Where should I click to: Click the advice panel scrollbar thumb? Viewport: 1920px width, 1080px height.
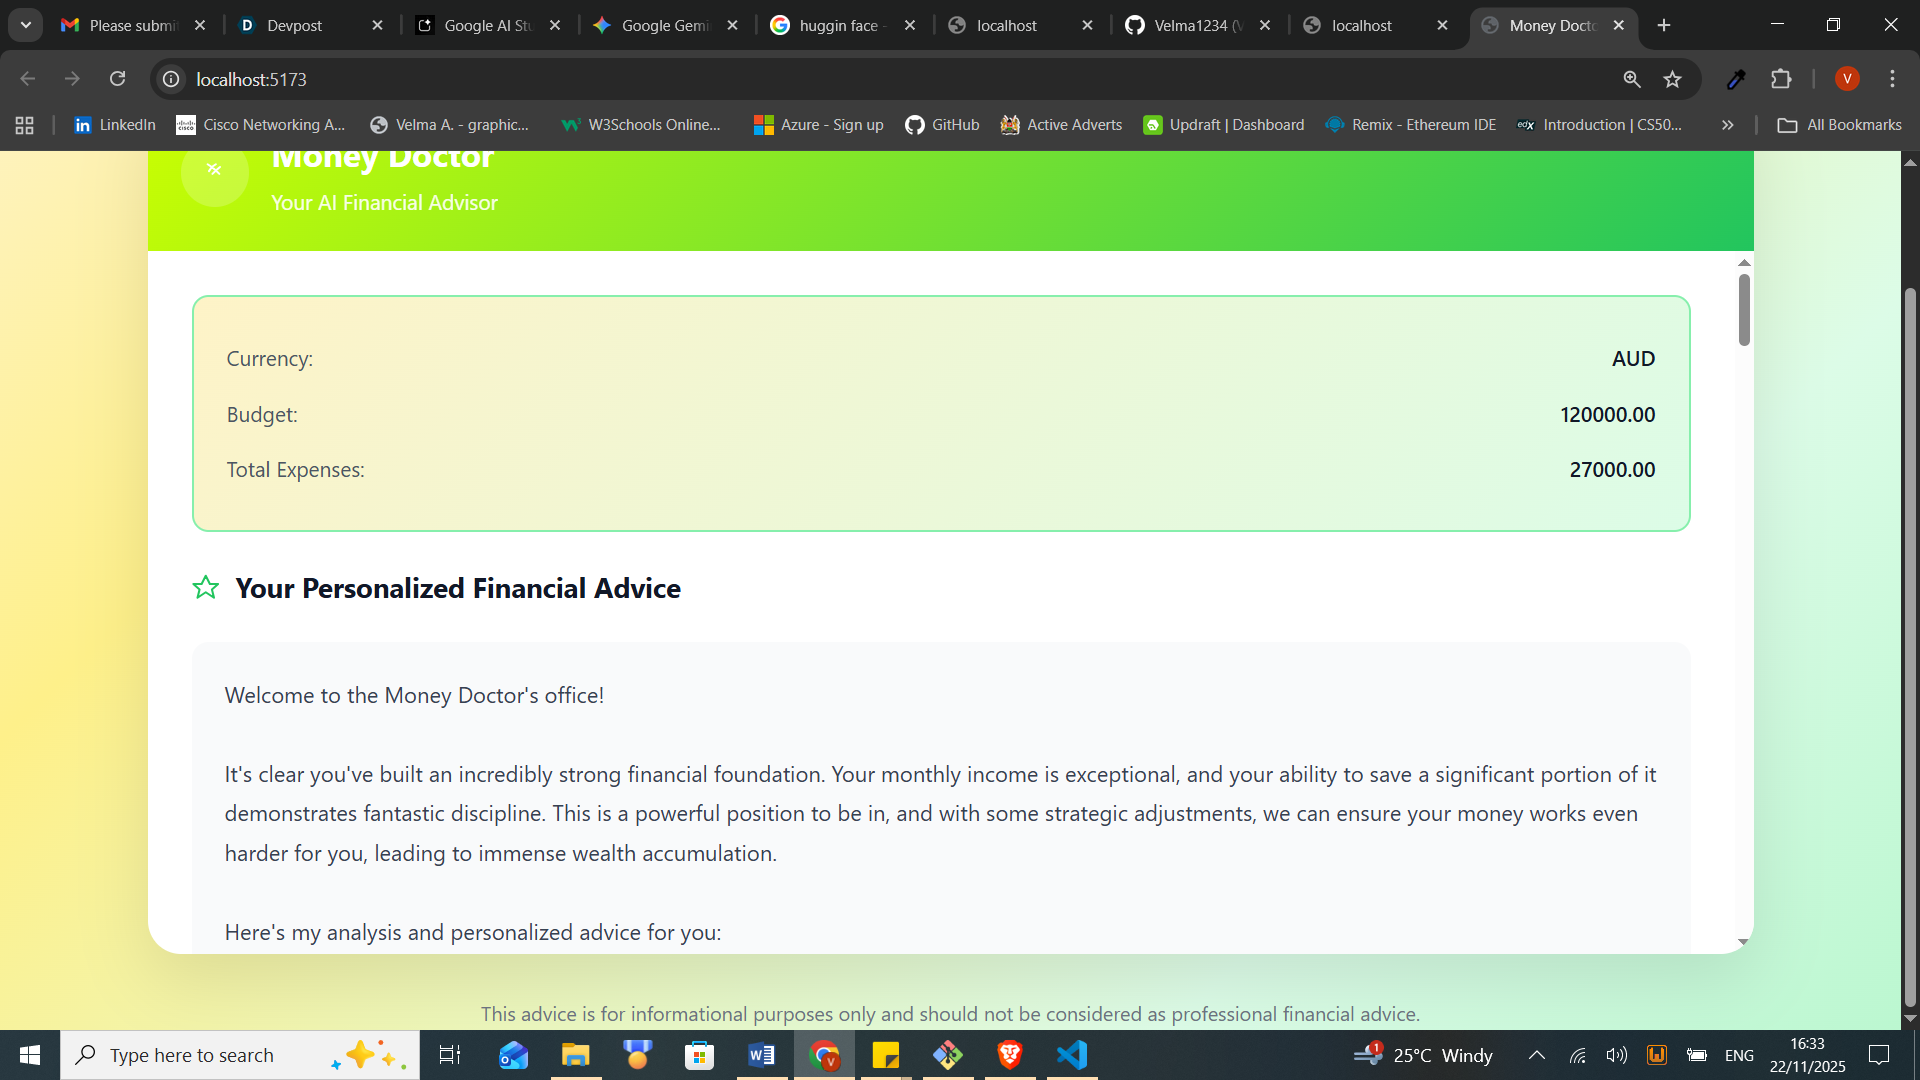(x=1744, y=310)
